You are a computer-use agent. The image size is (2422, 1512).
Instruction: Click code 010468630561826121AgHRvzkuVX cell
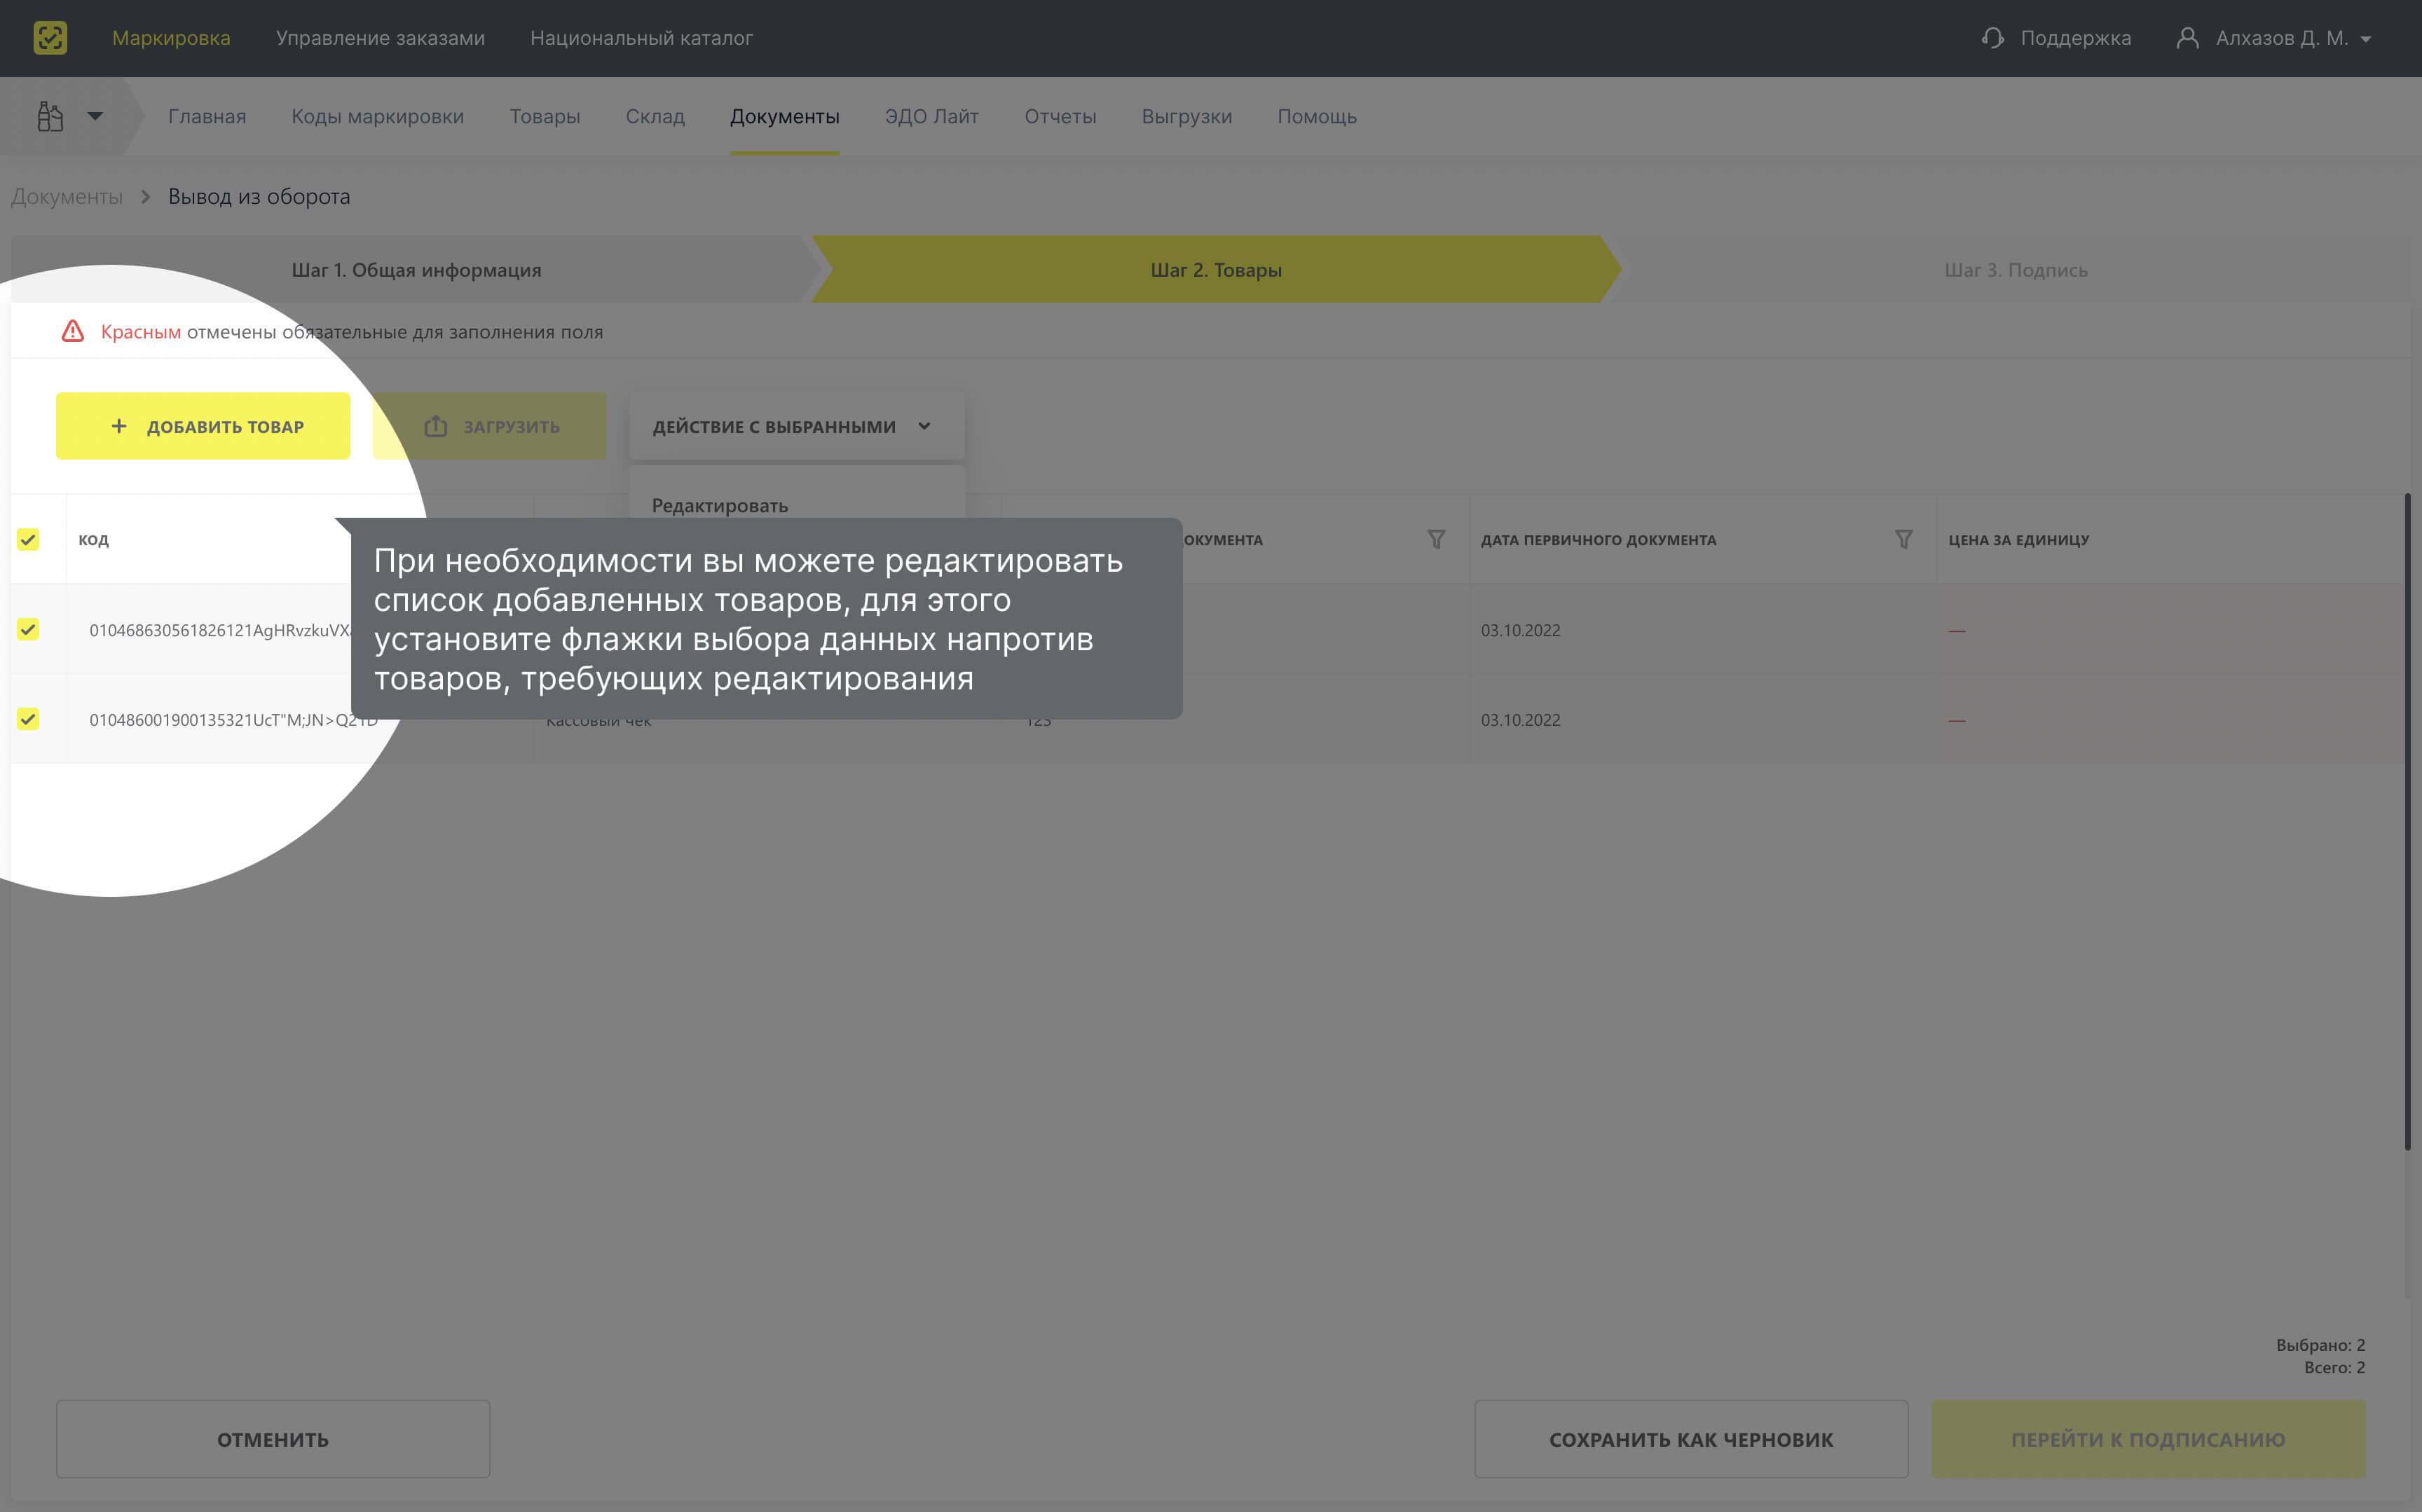click(220, 630)
